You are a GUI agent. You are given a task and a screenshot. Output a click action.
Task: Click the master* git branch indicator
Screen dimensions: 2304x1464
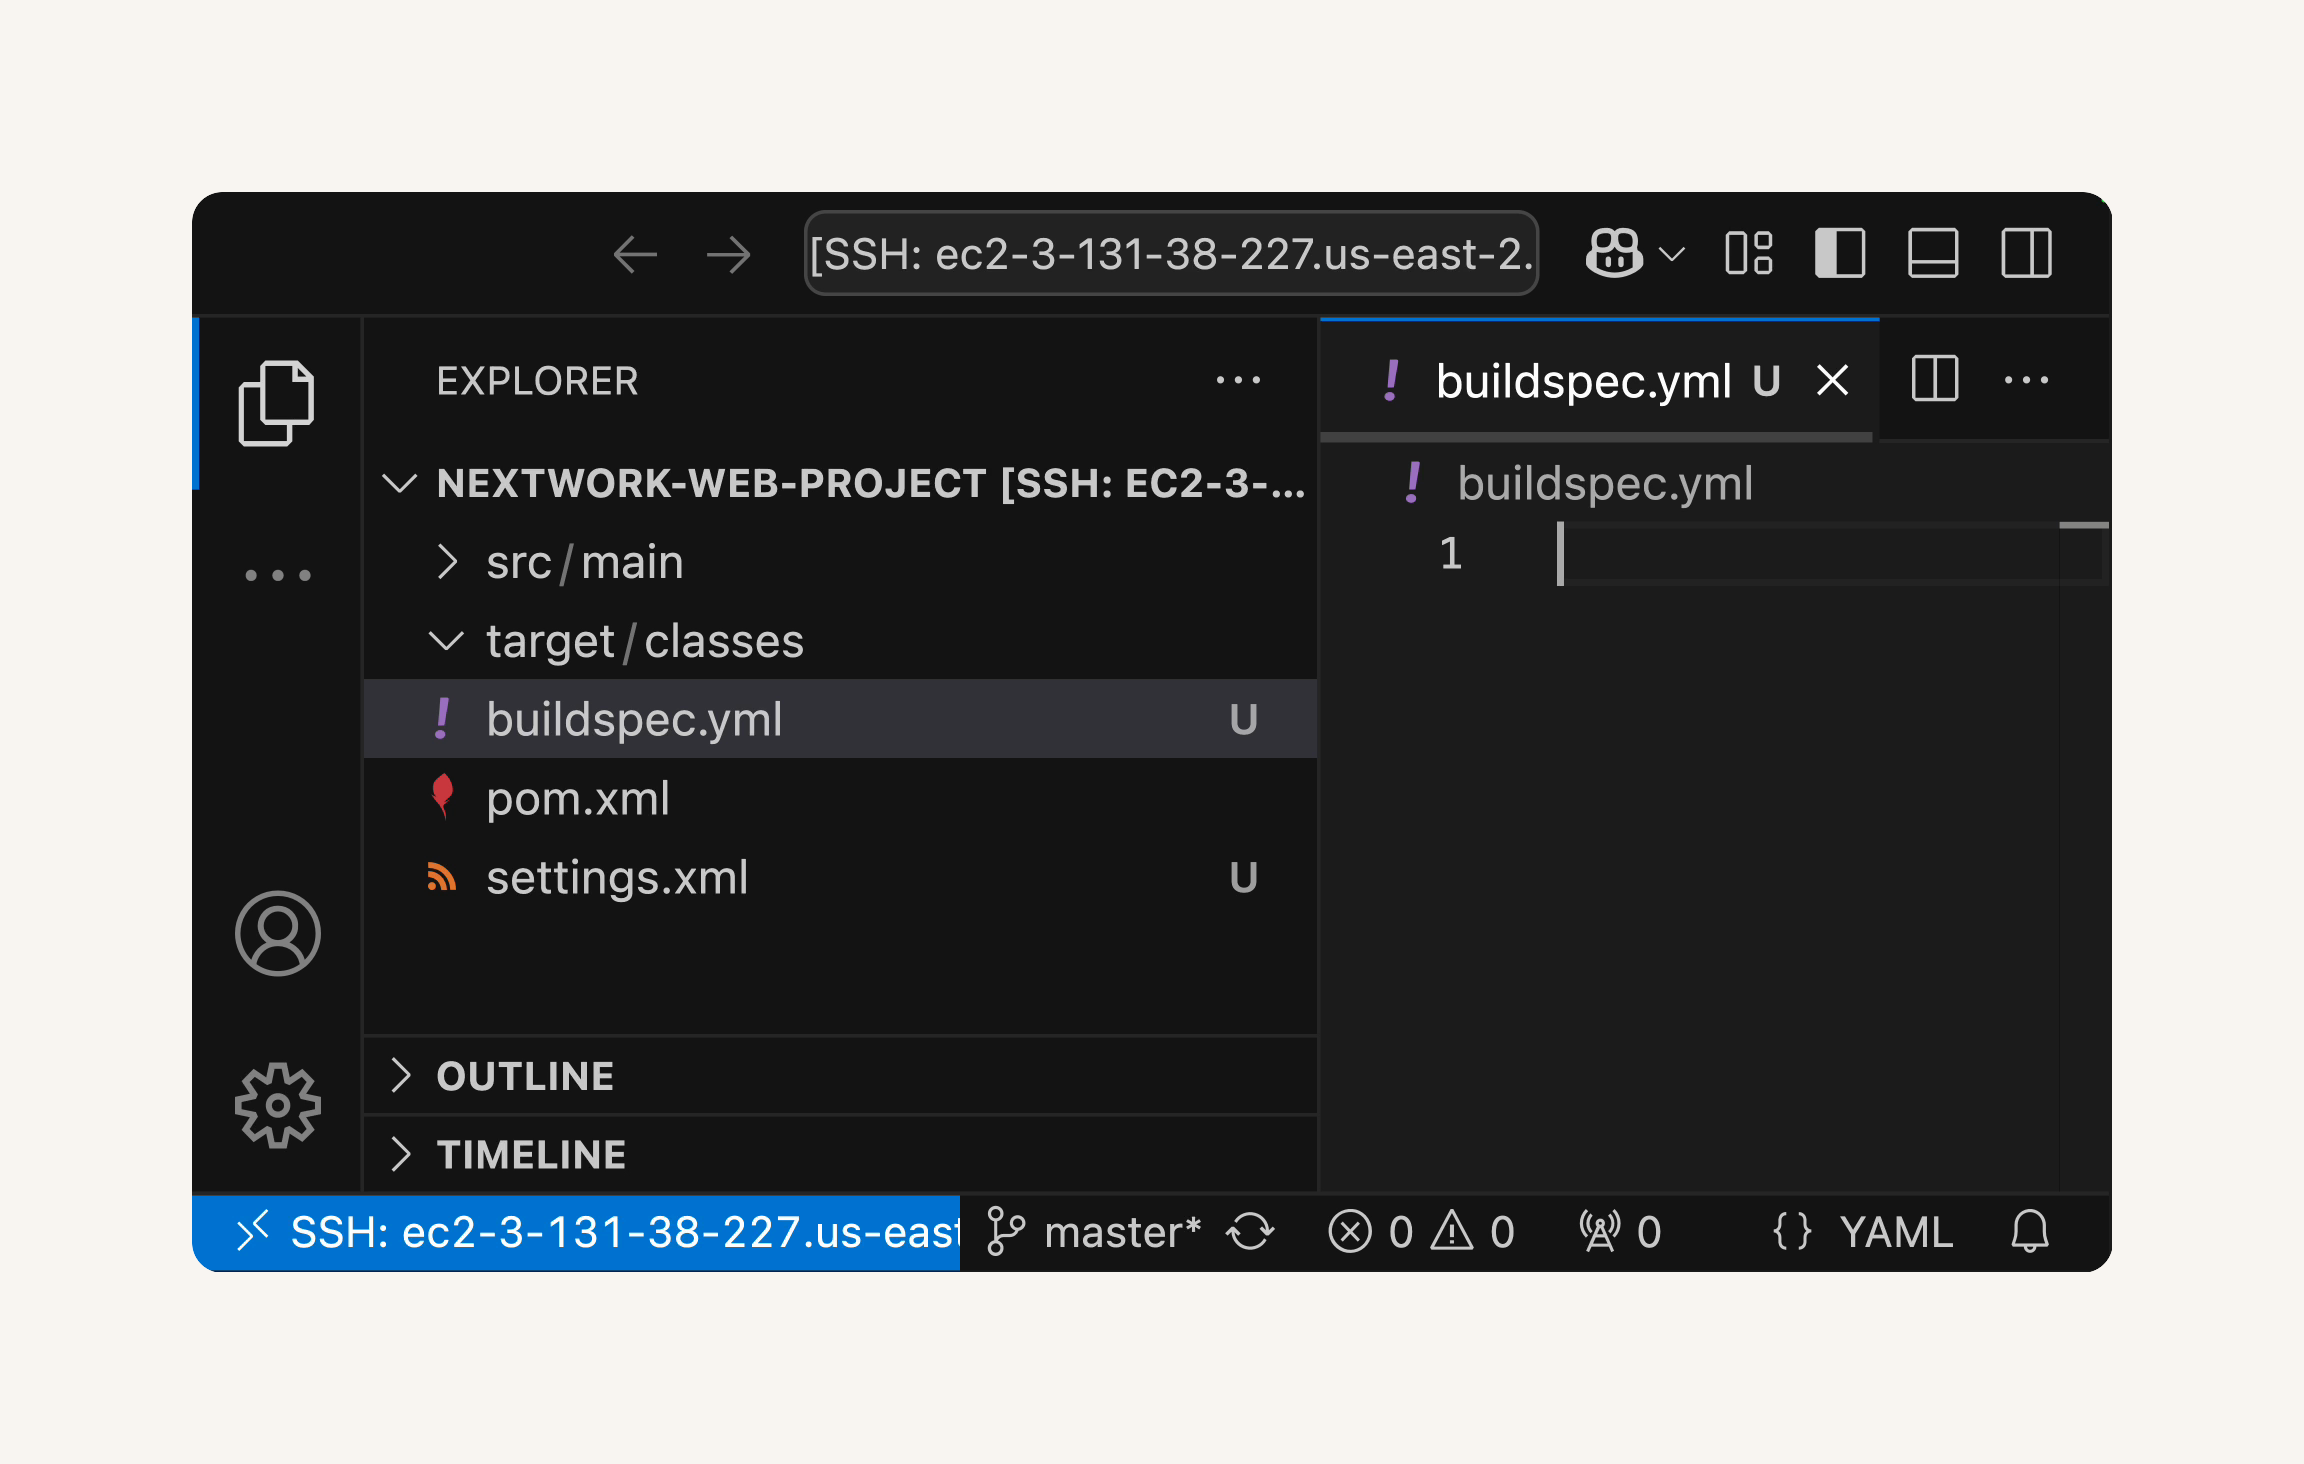point(1093,1232)
